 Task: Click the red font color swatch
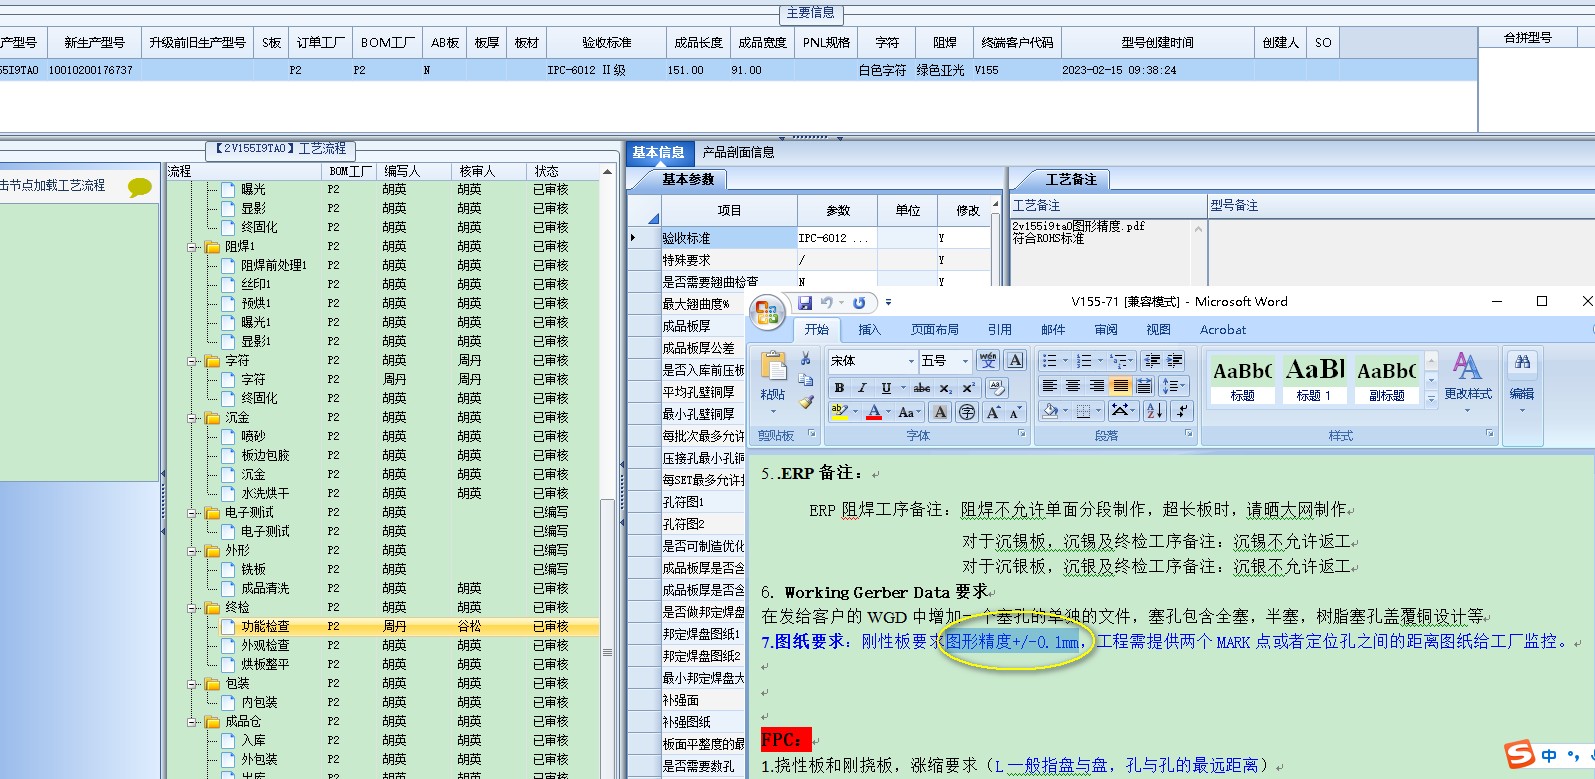click(x=874, y=412)
